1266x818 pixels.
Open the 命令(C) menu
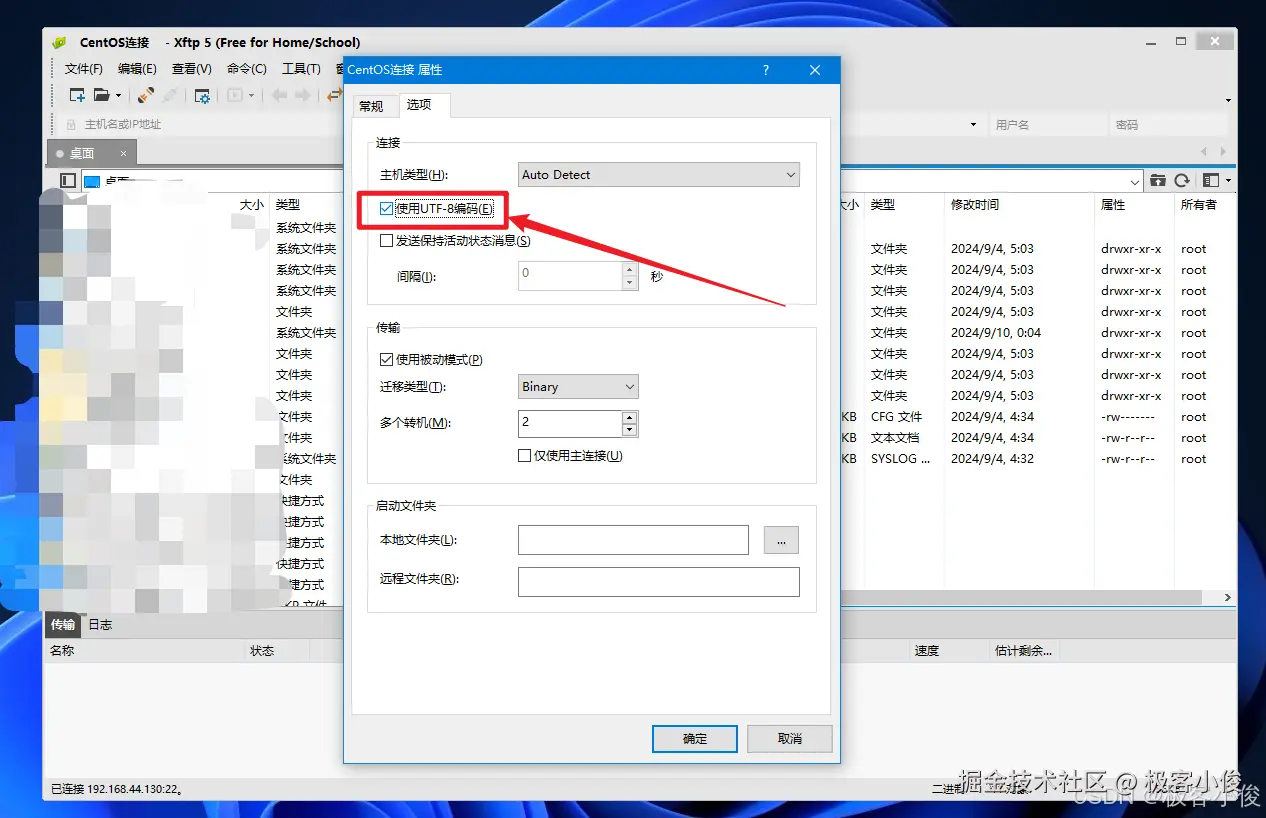pyautogui.click(x=246, y=69)
